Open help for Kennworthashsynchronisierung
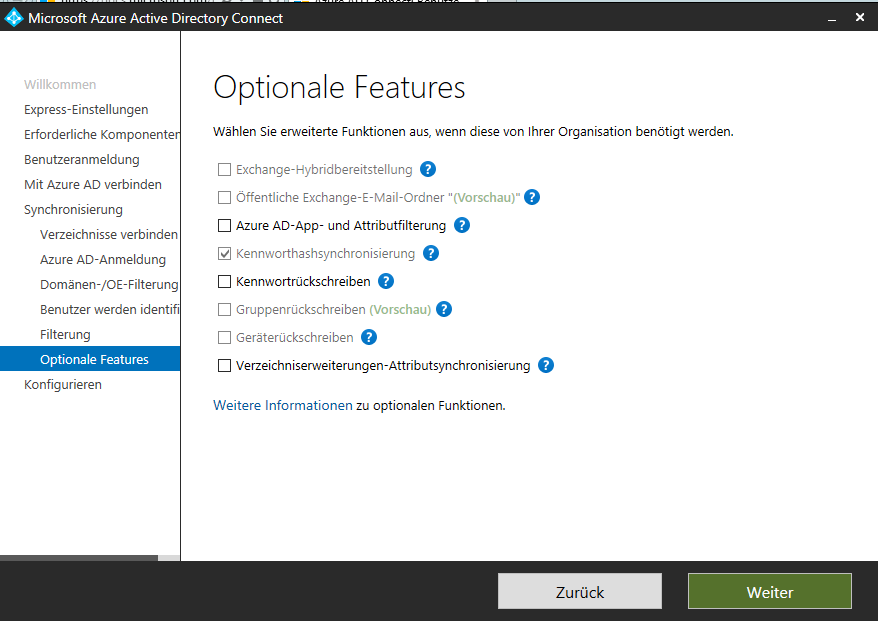This screenshot has width=878, height=621. (x=431, y=253)
